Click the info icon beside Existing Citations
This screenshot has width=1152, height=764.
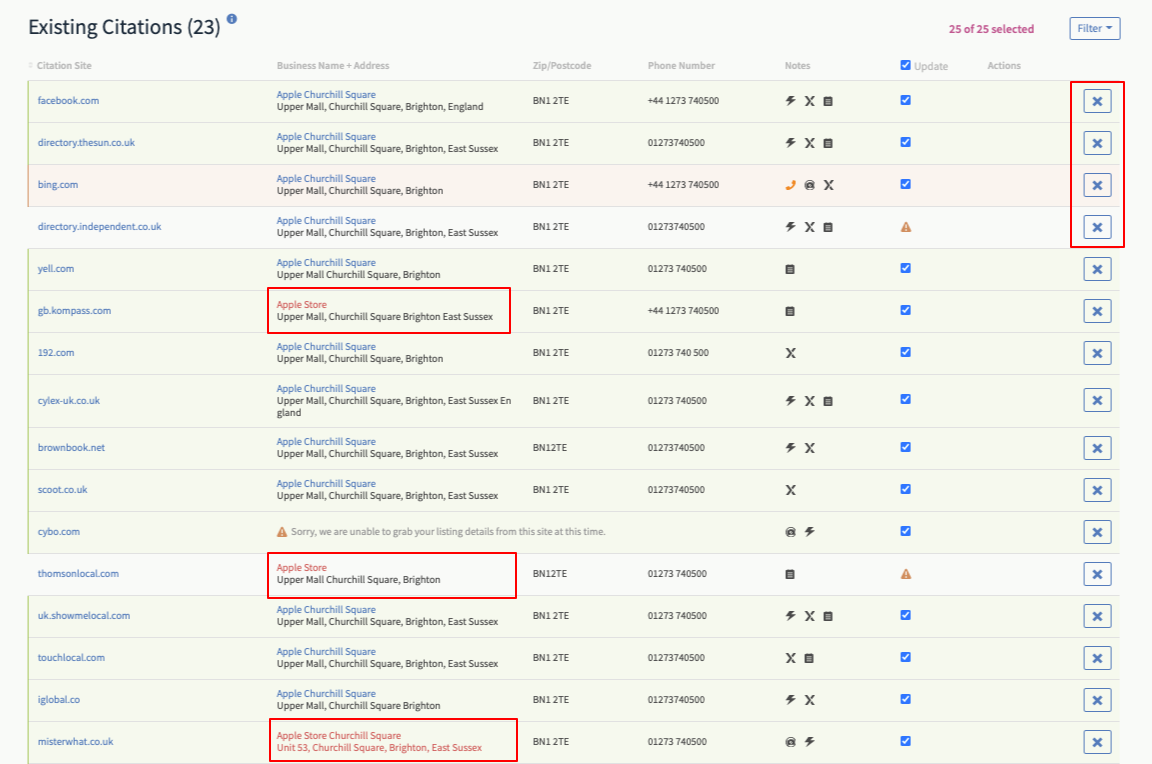(x=232, y=19)
